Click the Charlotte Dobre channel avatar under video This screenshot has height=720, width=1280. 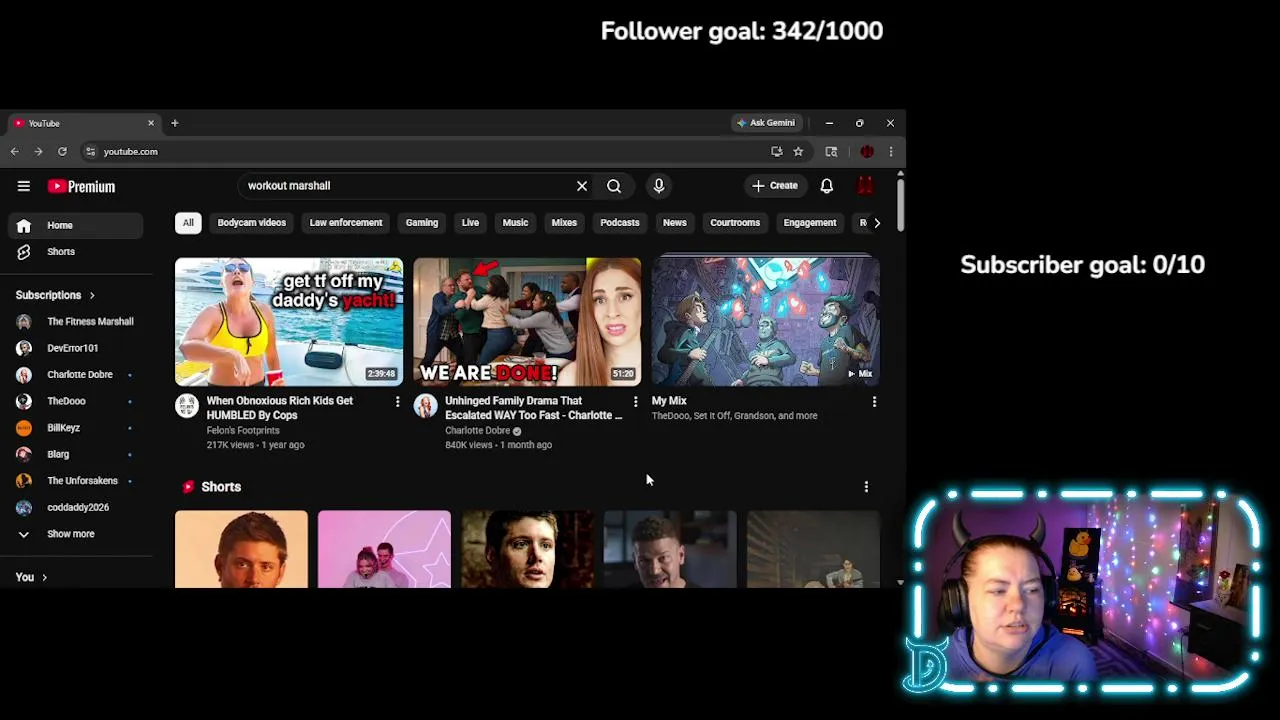click(x=426, y=406)
